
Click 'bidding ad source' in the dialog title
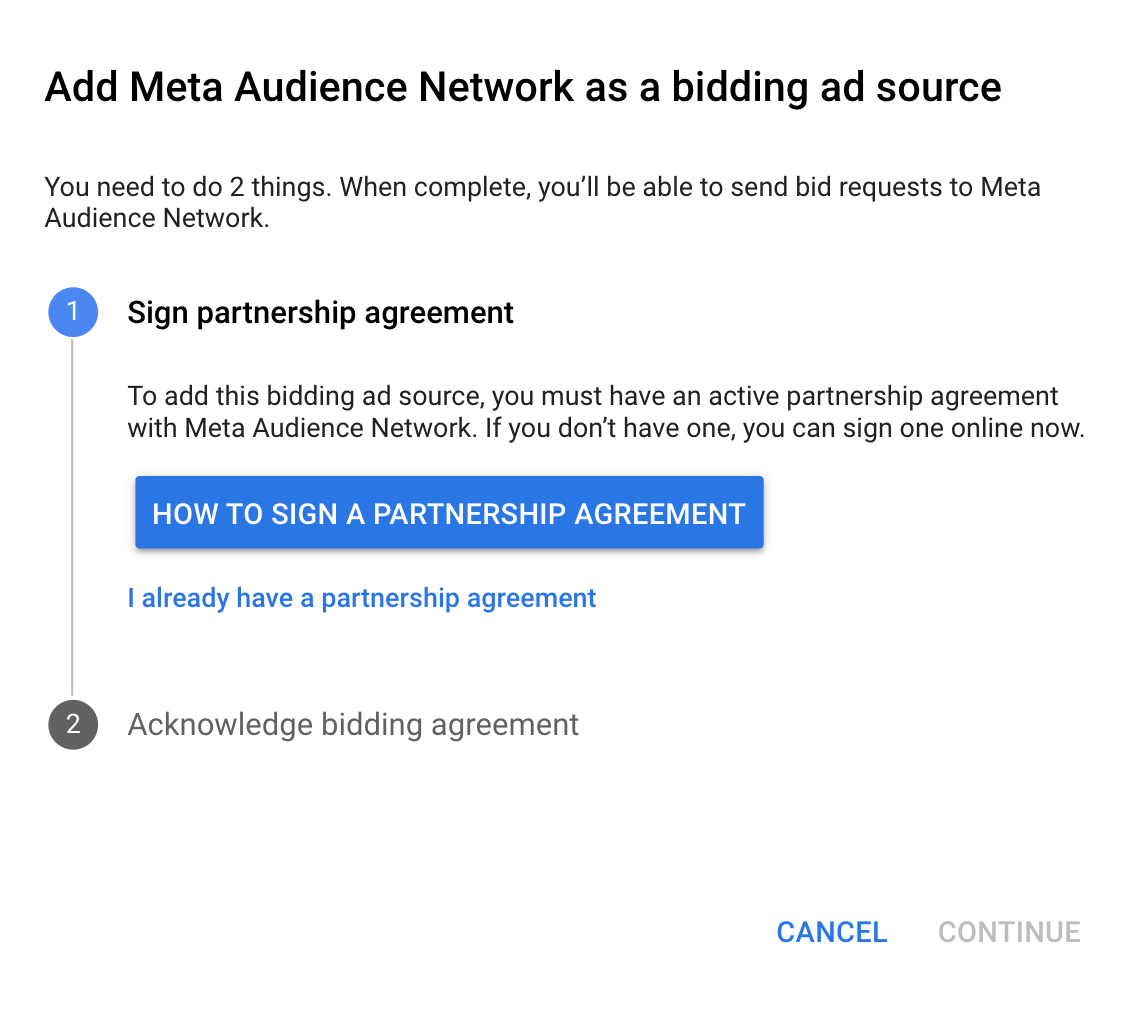click(836, 88)
